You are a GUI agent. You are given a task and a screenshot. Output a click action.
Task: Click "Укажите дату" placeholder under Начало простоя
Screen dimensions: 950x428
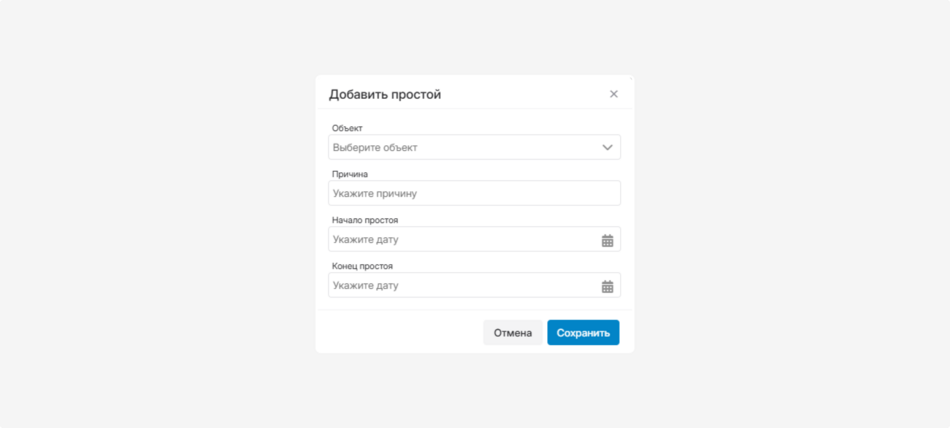366,240
